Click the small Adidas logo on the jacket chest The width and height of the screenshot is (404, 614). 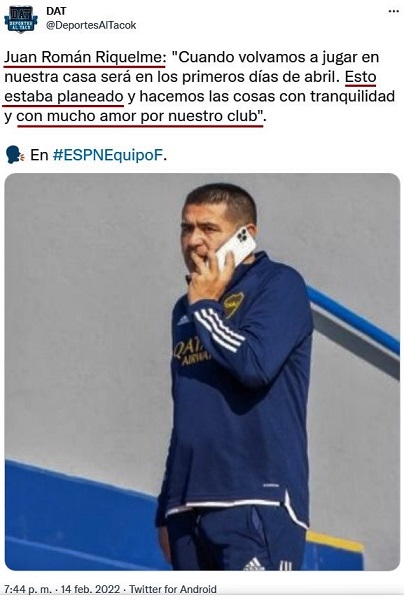[183, 321]
